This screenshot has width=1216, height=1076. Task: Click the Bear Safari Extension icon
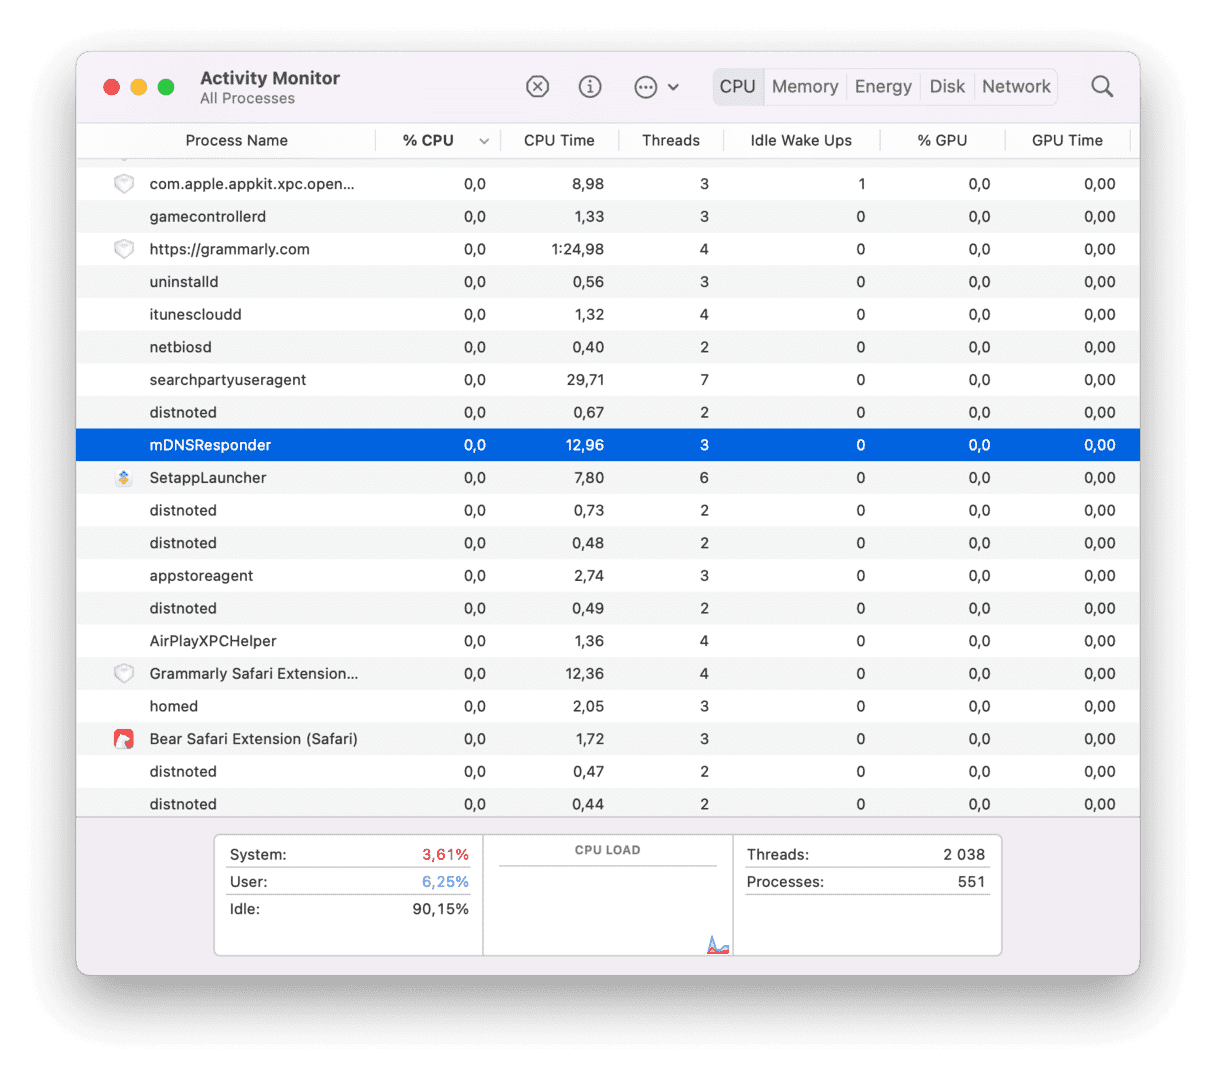point(124,739)
